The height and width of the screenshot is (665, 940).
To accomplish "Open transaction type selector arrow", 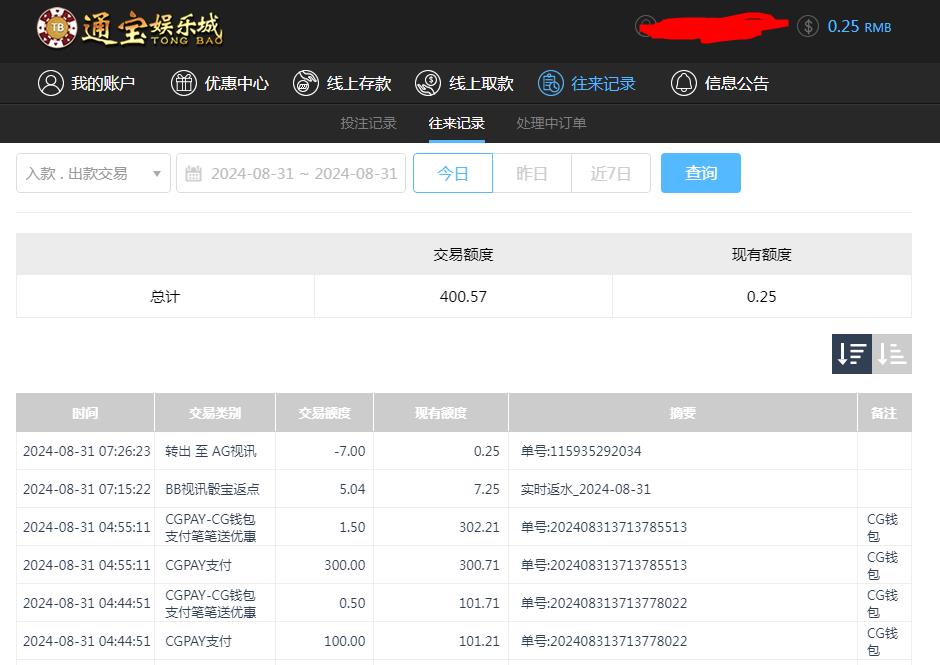I will point(156,172).
